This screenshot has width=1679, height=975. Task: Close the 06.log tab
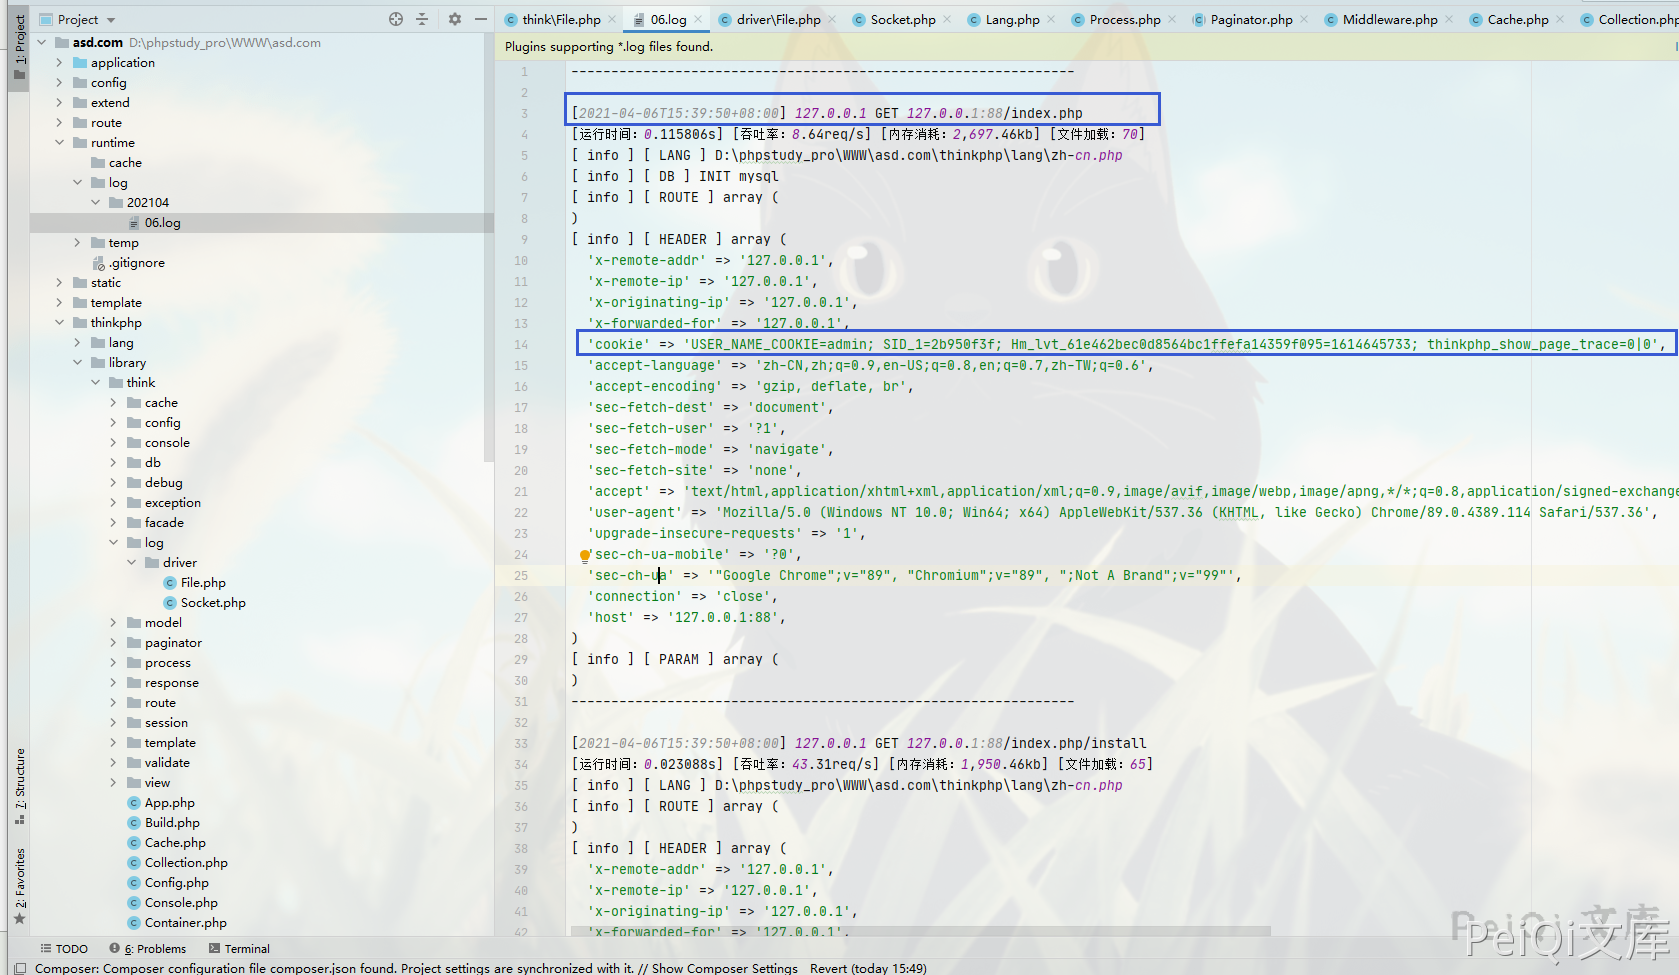[x=698, y=19]
